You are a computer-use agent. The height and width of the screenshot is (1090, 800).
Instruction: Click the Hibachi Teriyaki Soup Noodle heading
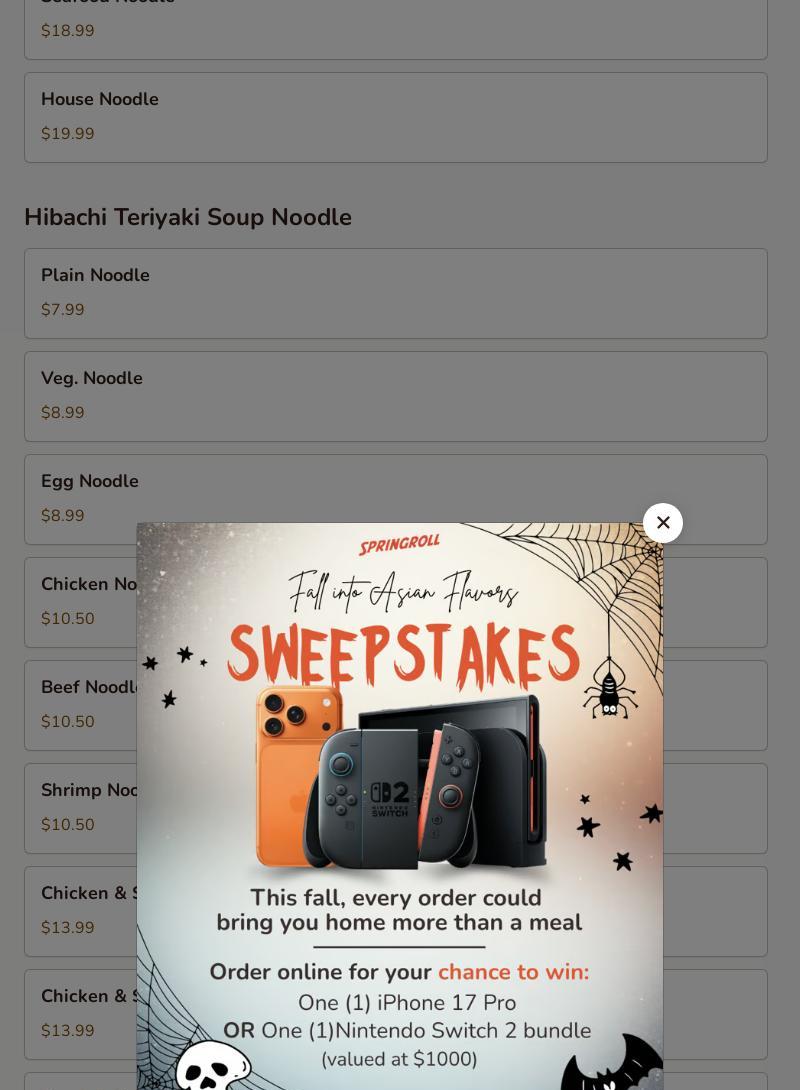point(188,217)
